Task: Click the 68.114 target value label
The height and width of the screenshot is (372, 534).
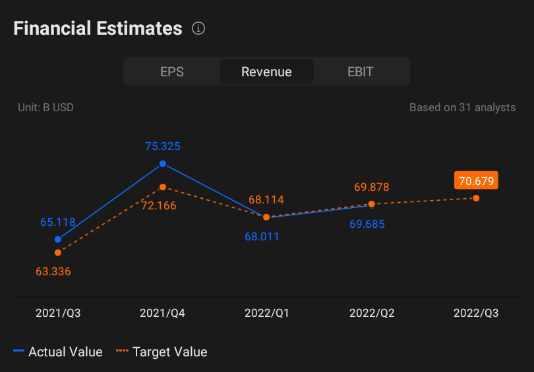Action: click(266, 200)
